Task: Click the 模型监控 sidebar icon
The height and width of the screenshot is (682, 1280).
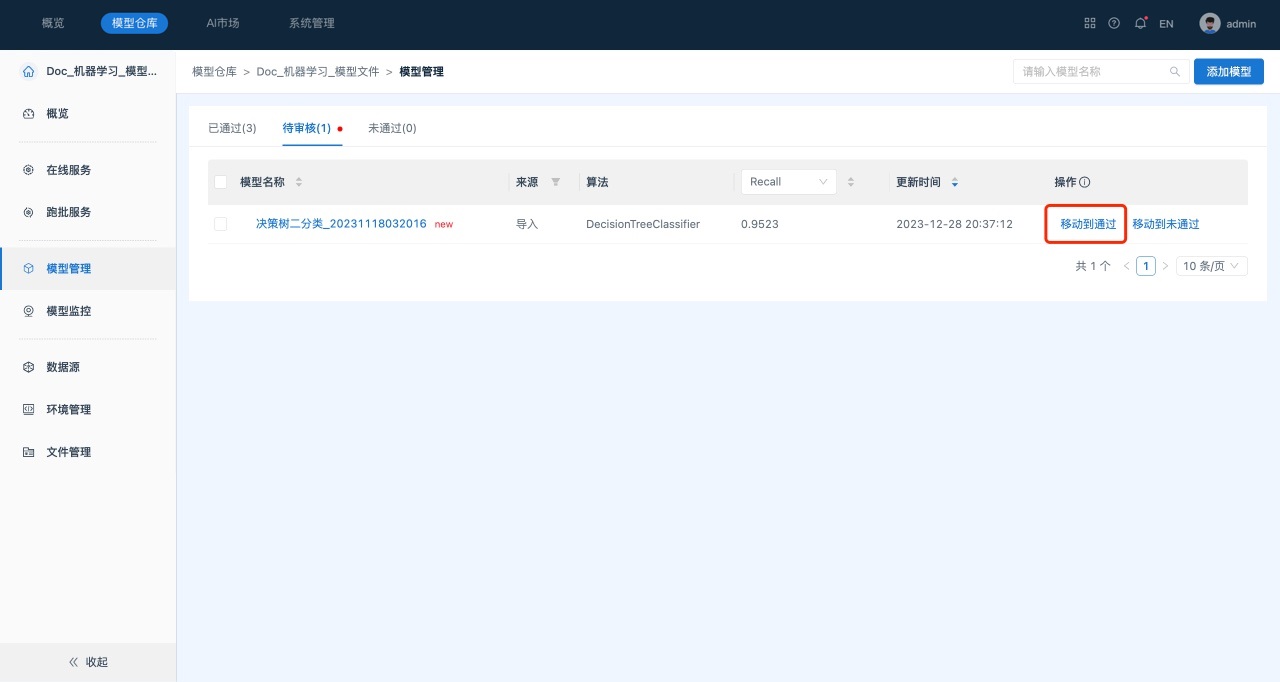Action: [28, 311]
